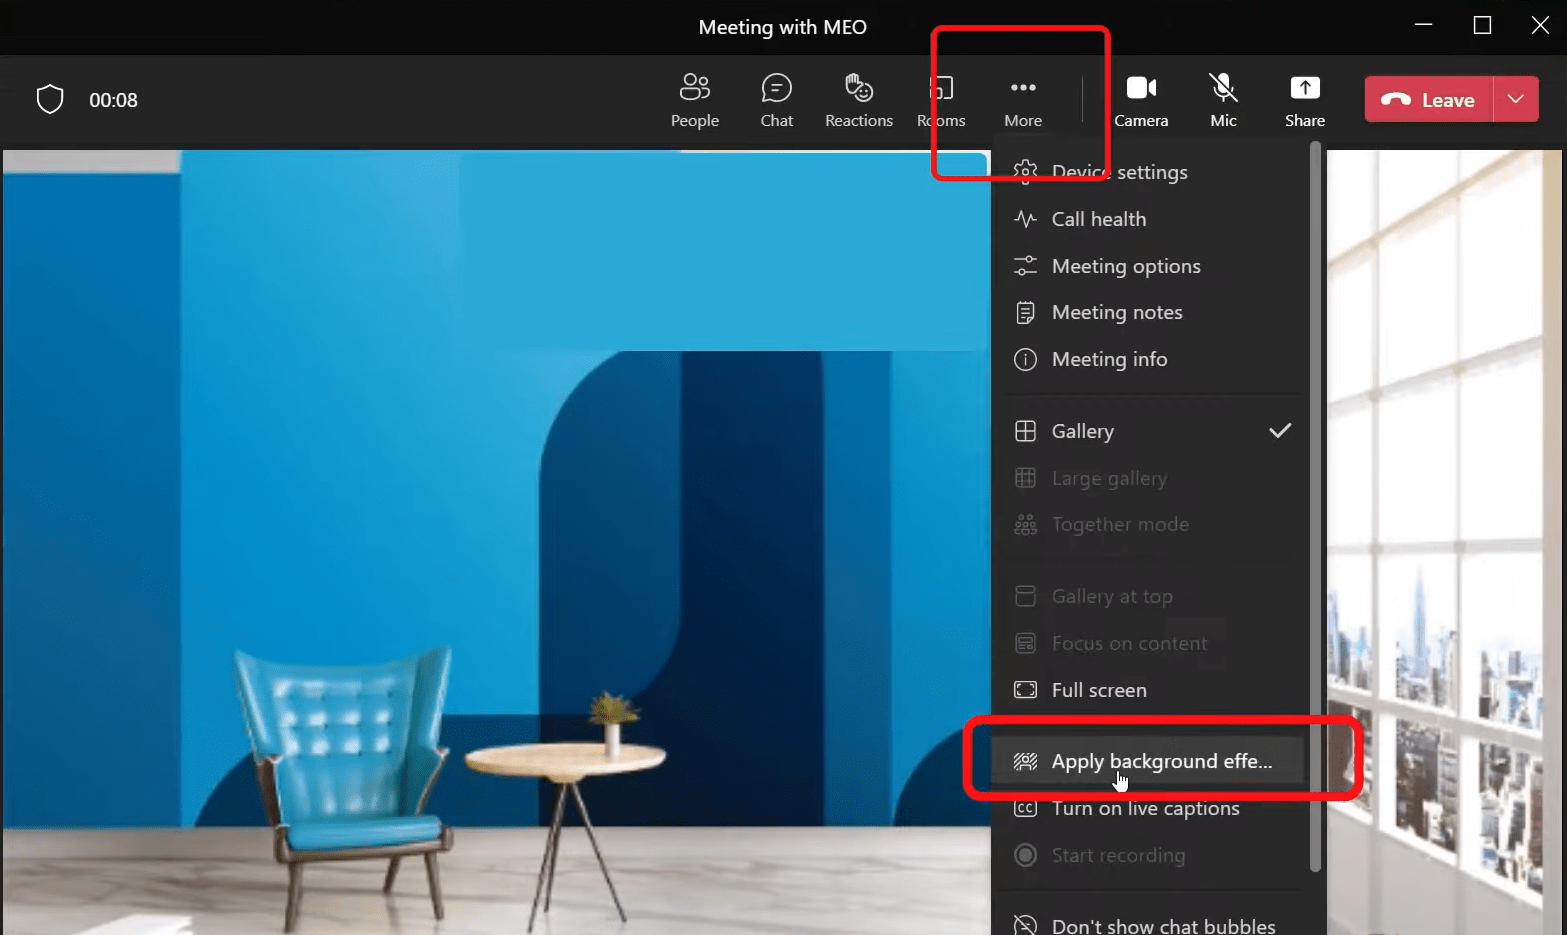Viewport: 1567px width, 935px height.
Task: Click the Large gallery grid icon
Action: point(1025,478)
